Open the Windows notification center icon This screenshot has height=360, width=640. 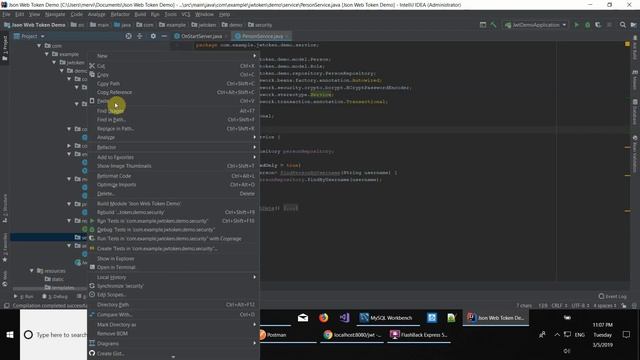click(x=627, y=335)
